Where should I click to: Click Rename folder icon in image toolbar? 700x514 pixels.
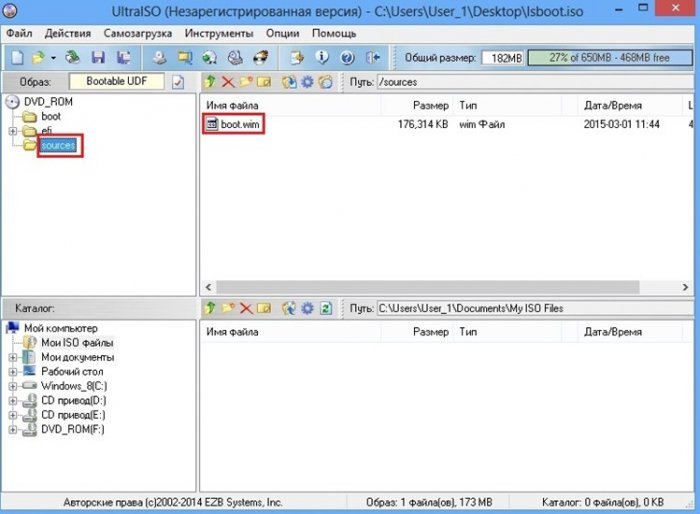[264, 82]
